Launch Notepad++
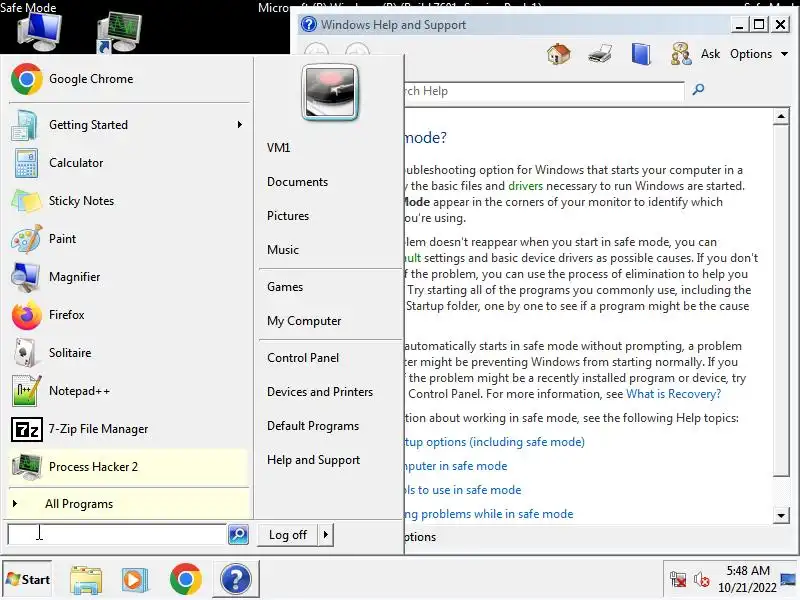 pyautogui.click(x=128, y=391)
